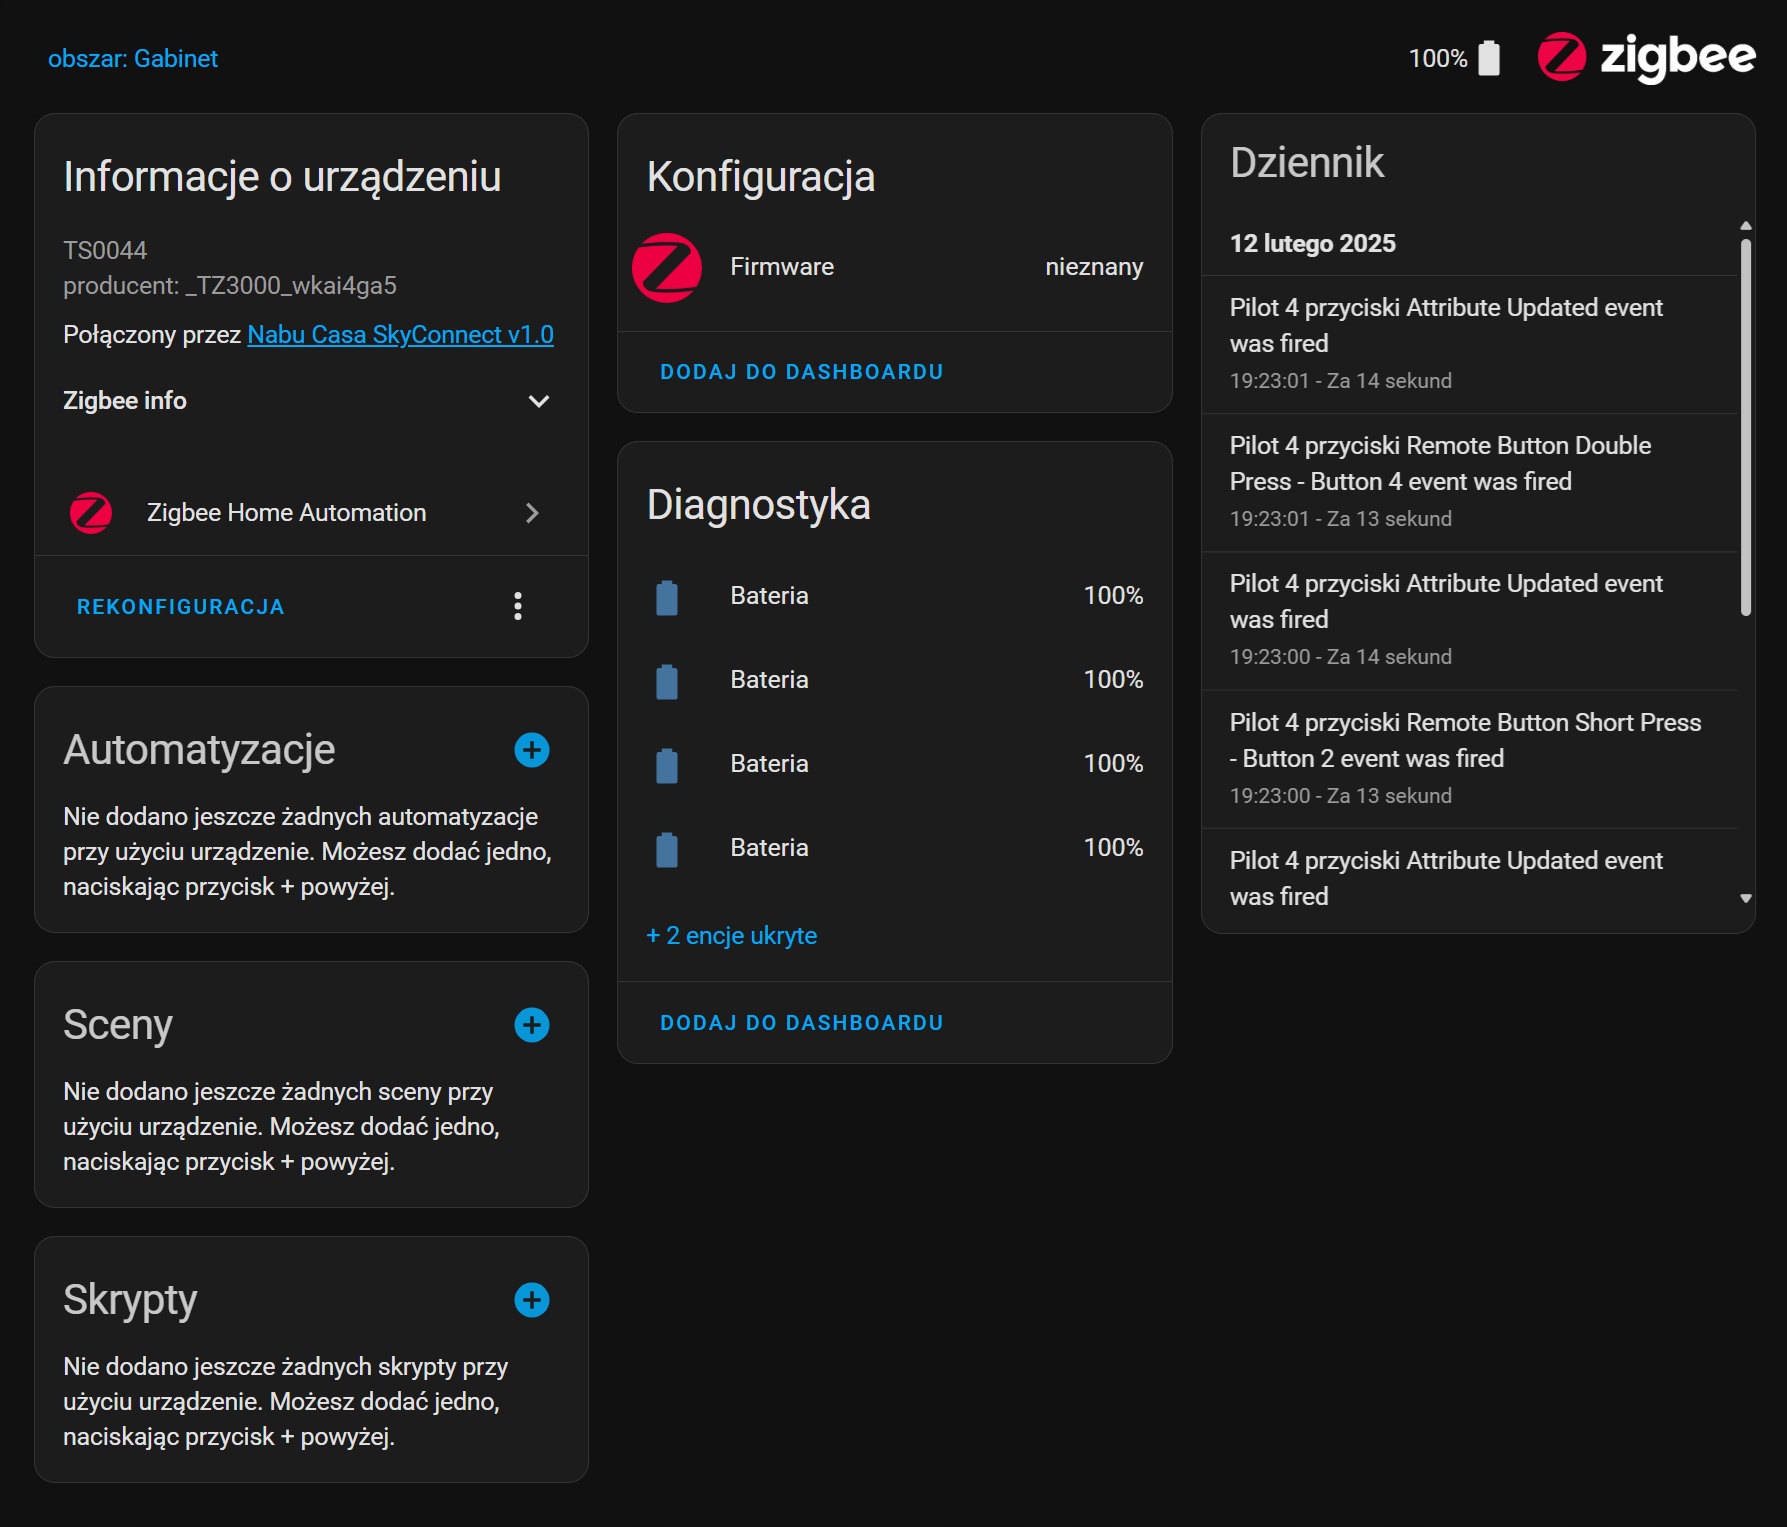Viewport: 1787px width, 1527px height.
Task: Click Dodaj do dashboardu under Diagnostyka
Action: pyautogui.click(x=801, y=1023)
